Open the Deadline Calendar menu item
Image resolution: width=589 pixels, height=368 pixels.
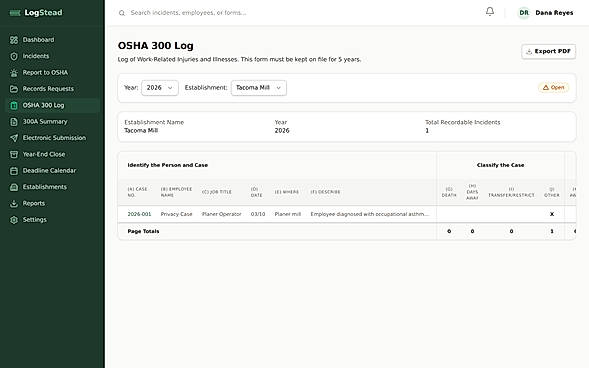(x=53, y=171)
